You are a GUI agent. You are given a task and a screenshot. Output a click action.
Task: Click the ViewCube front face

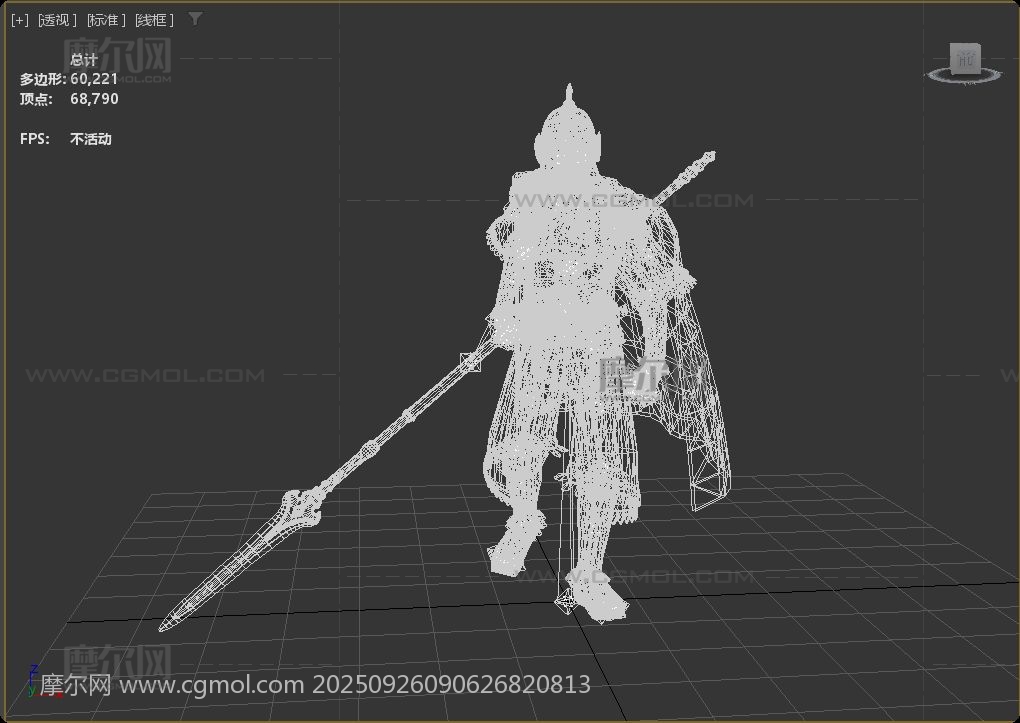tap(965, 59)
